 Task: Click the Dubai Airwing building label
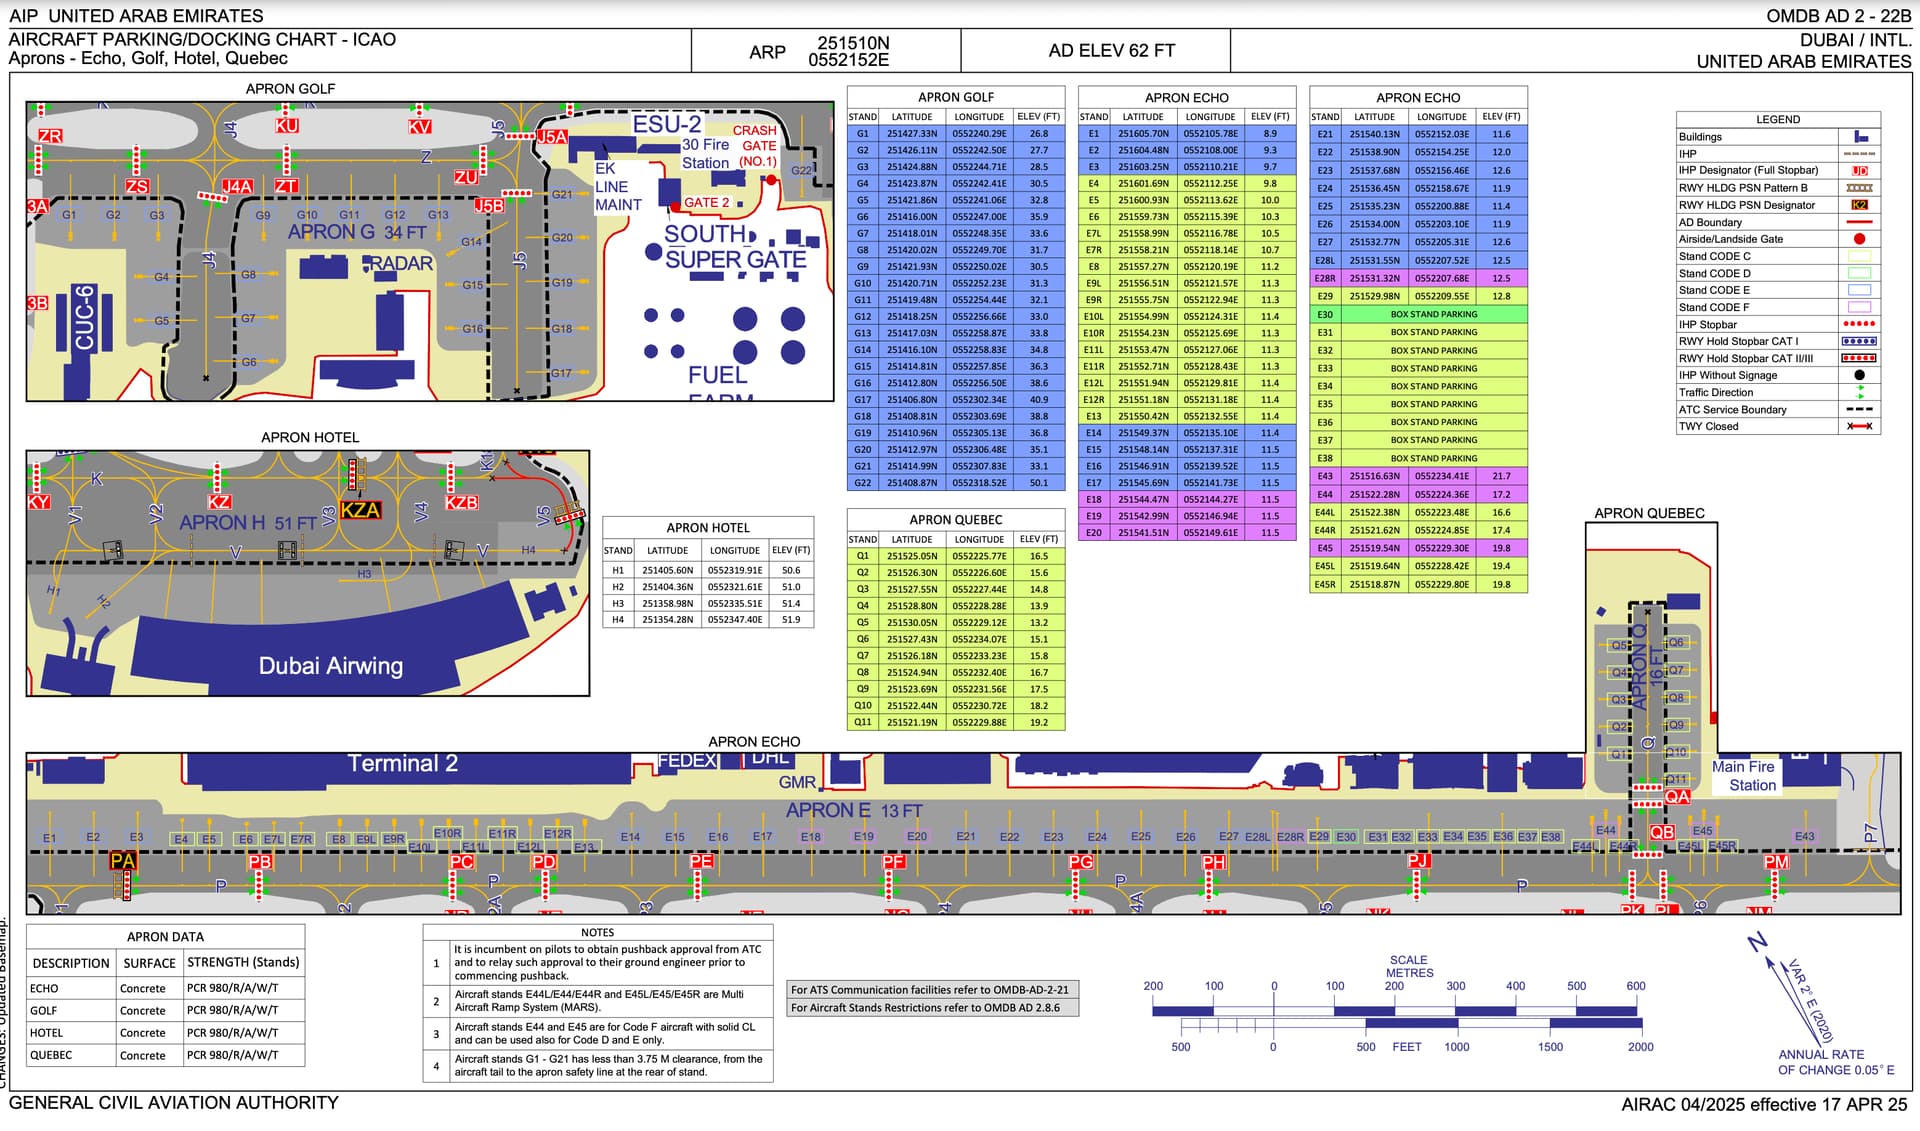[330, 666]
